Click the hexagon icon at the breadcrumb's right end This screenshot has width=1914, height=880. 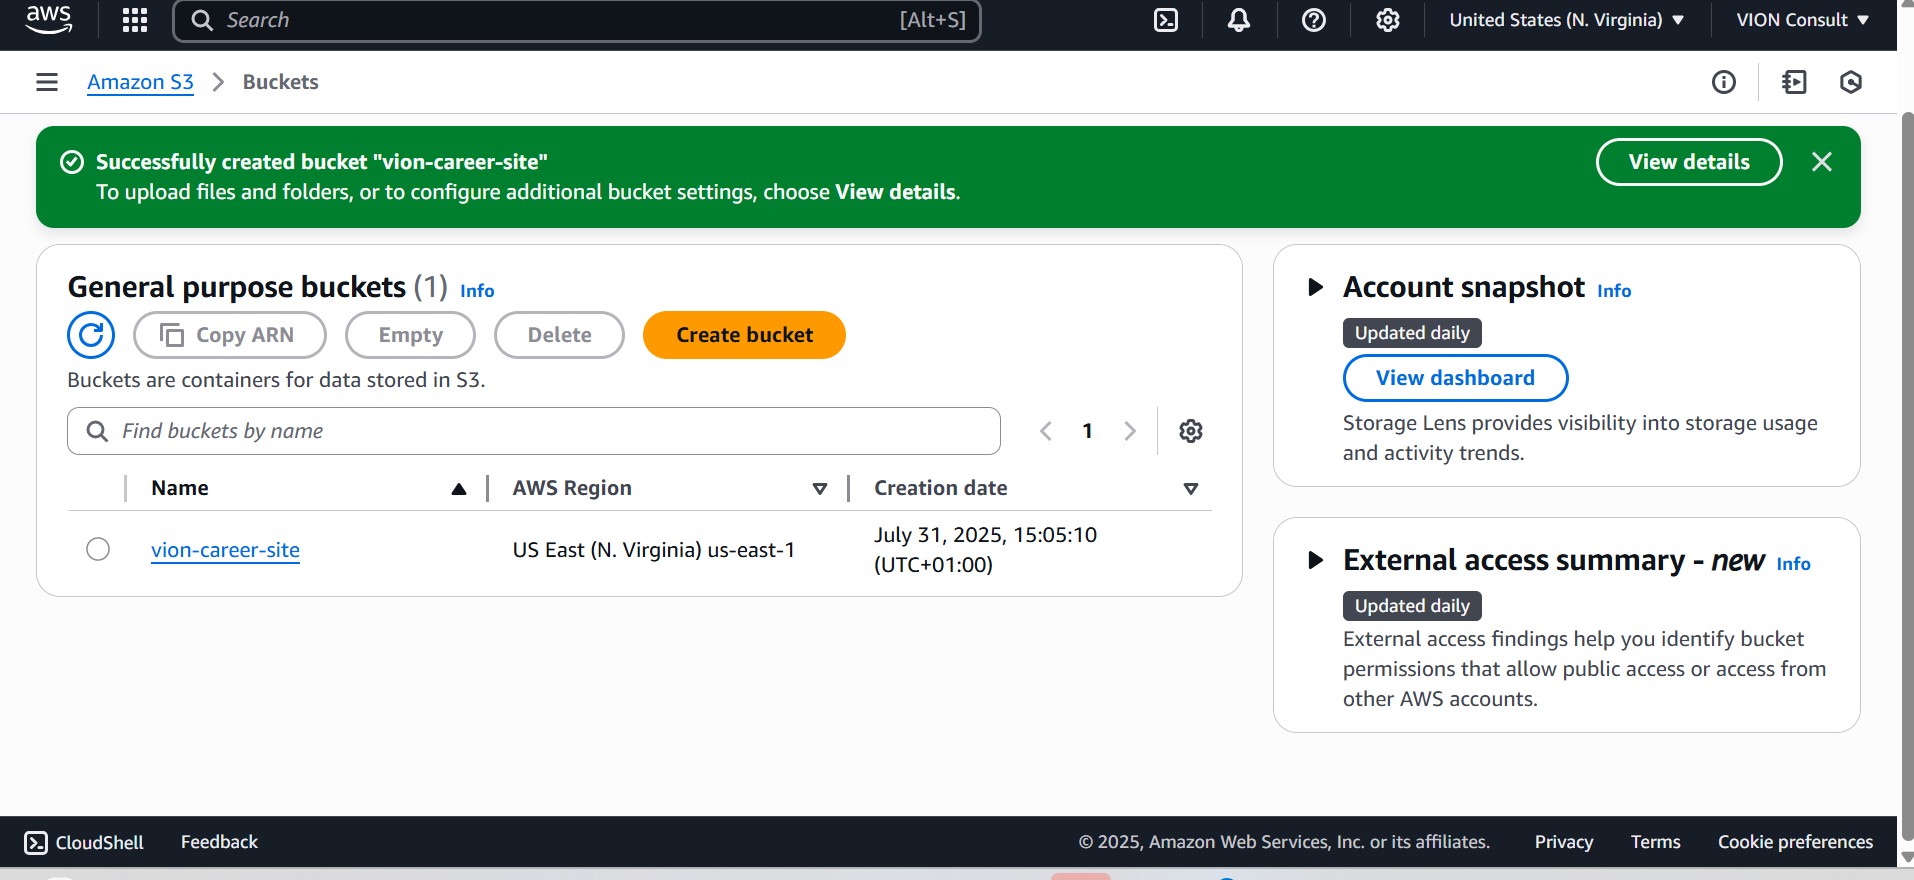click(1851, 82)
